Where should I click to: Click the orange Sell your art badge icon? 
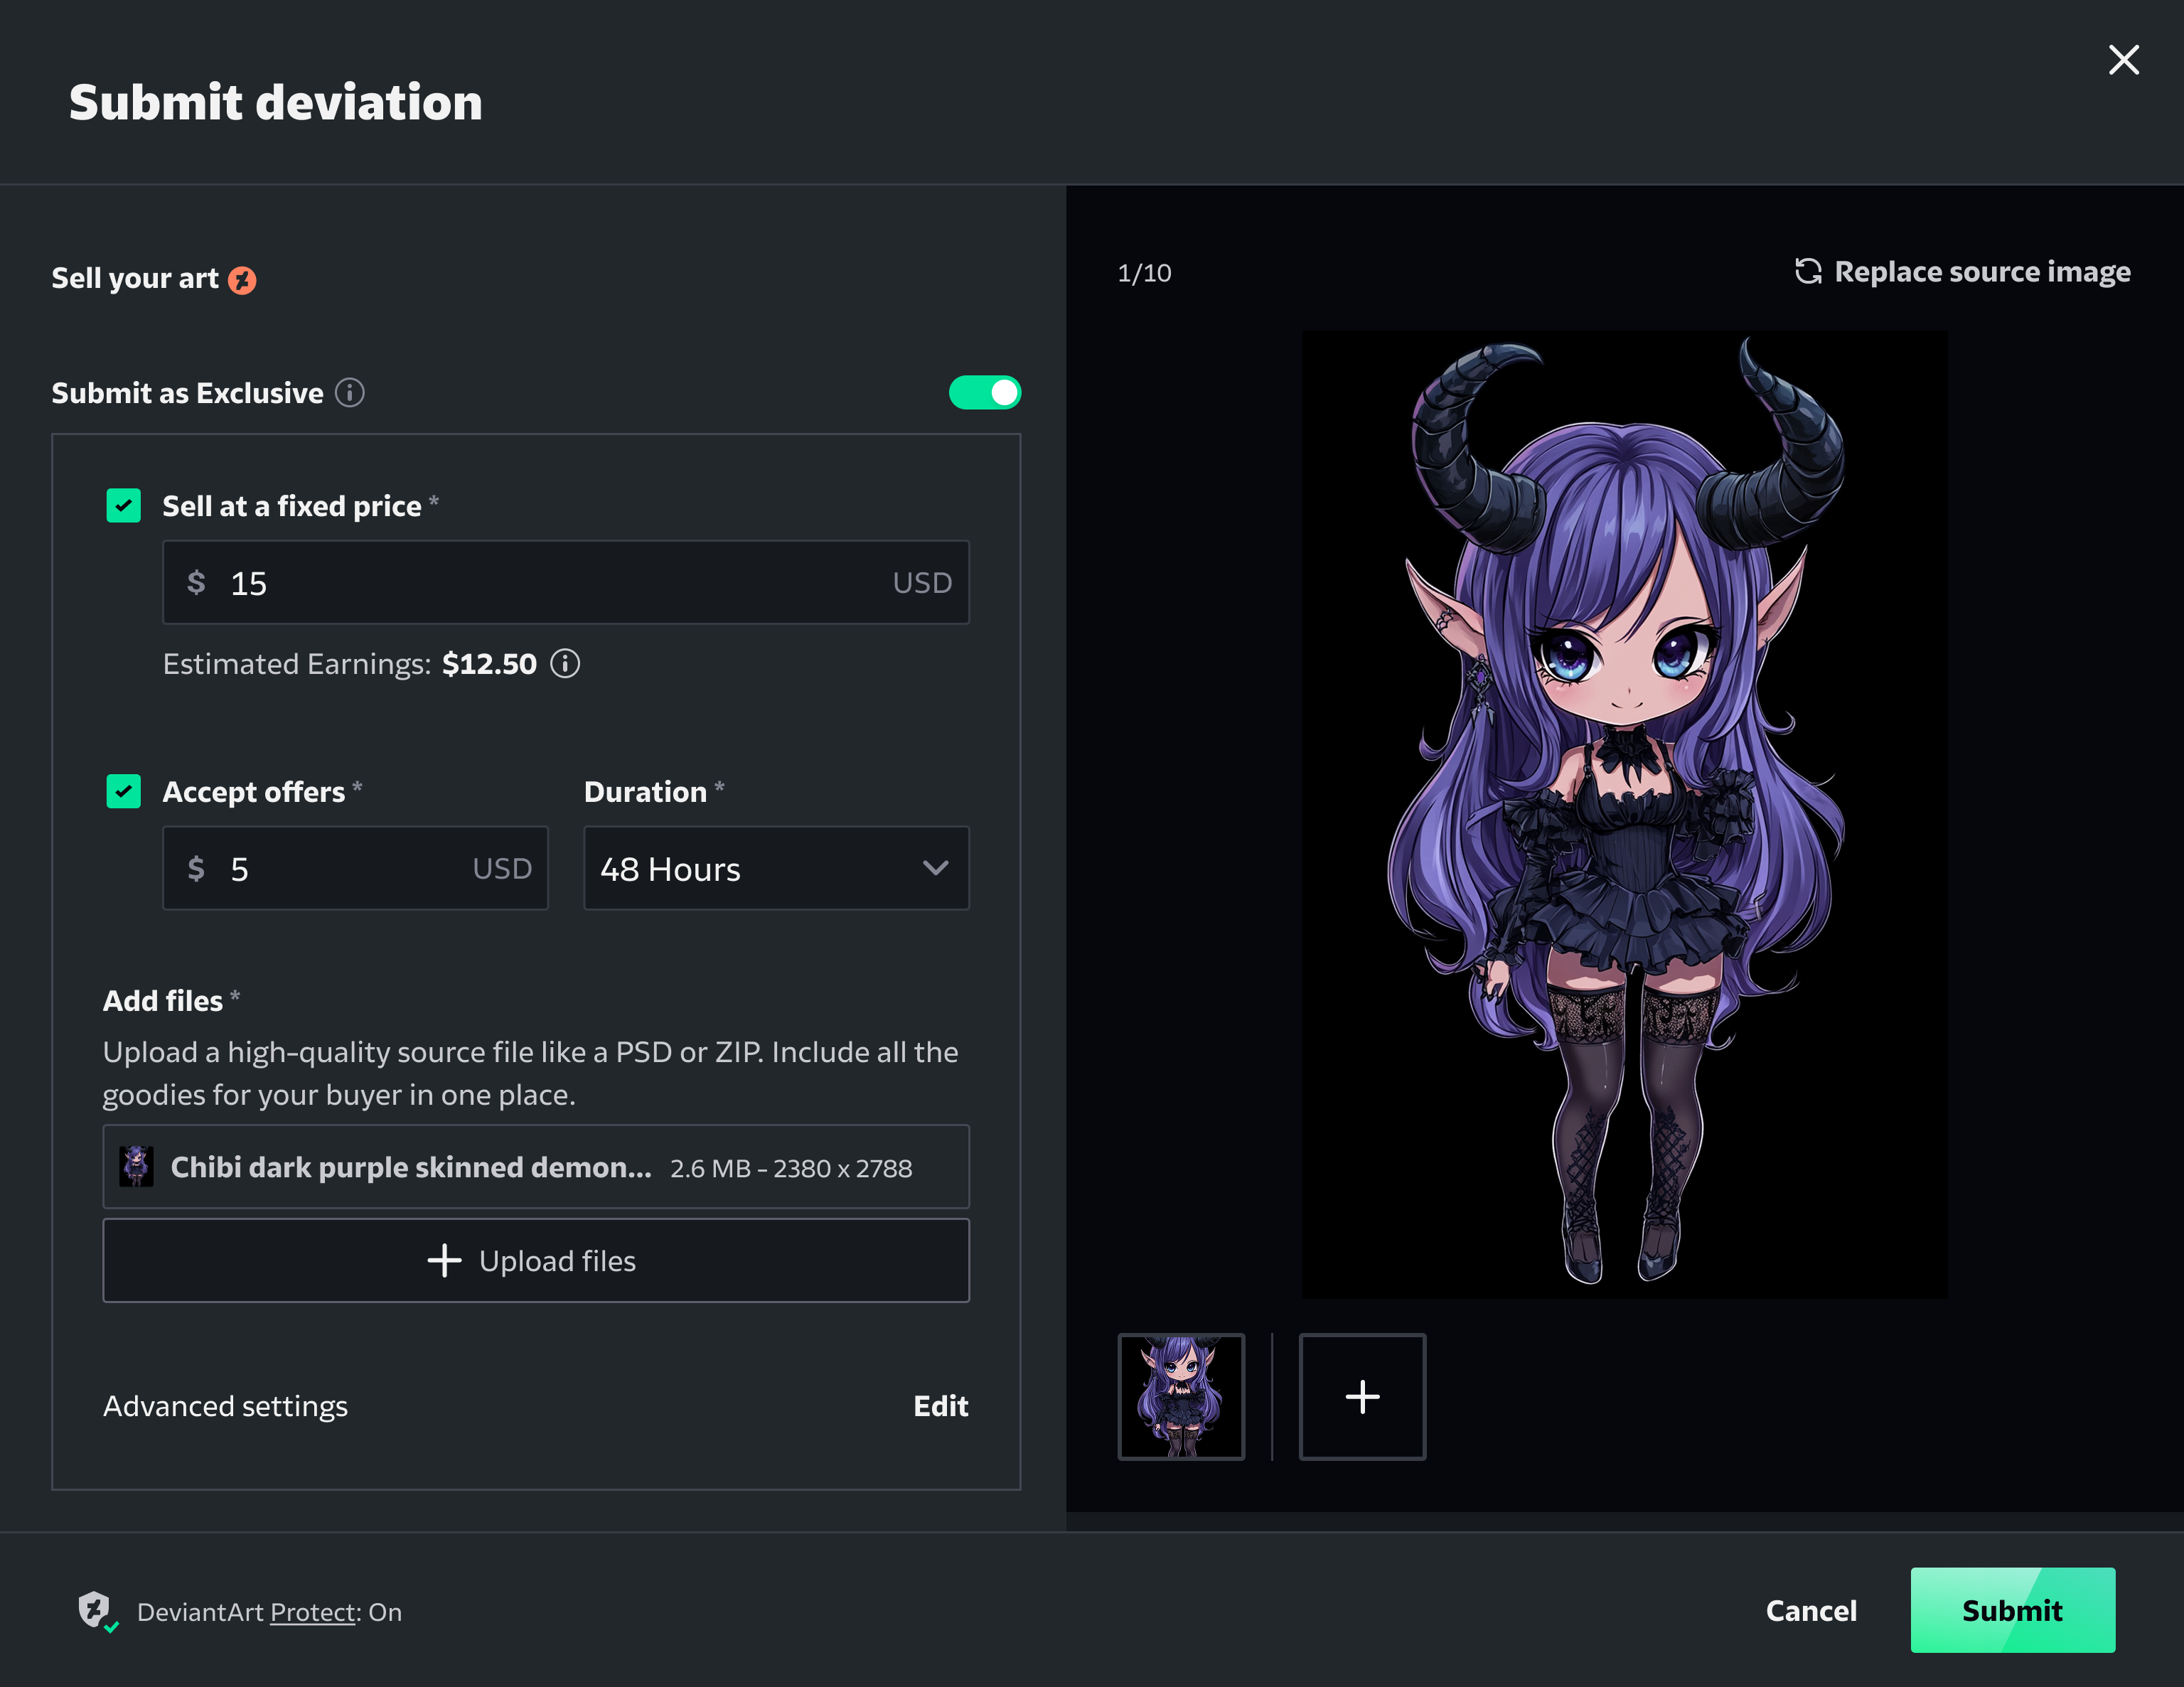(242, 280)
